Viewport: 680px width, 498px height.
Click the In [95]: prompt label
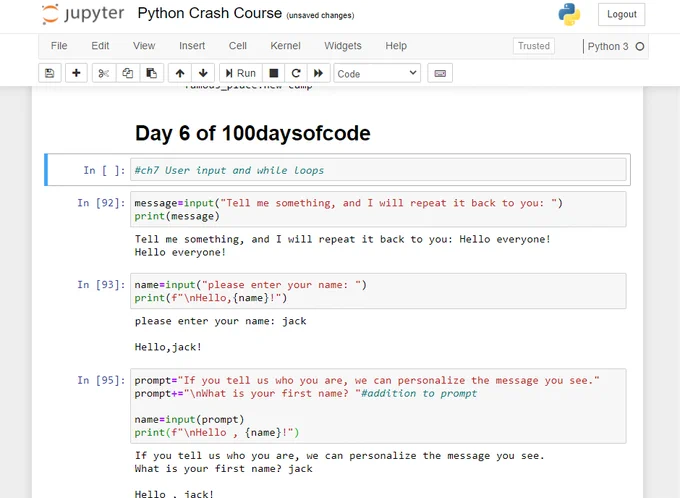coord(101,380)
